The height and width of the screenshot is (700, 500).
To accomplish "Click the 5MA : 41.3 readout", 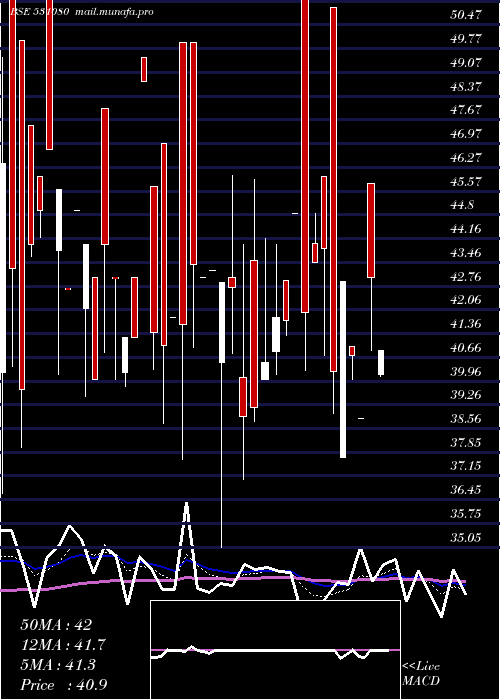I will point(58,665).
